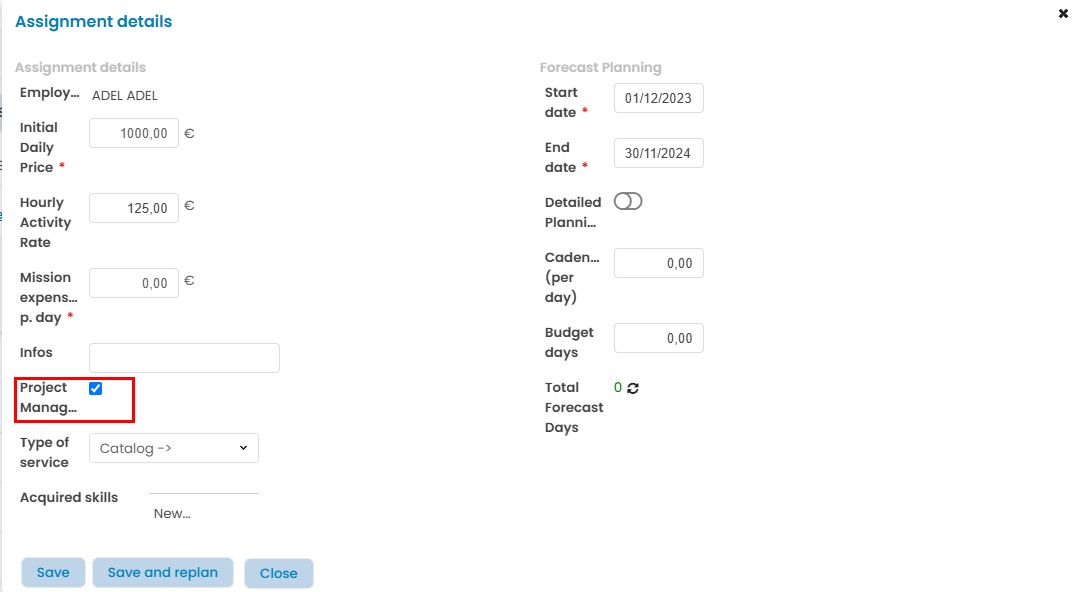The height and width of the screenshot is (592, 1077).
Task: Enable the Detailed Planning toggle
Action: pyautogui.click(x=628, y=202)
